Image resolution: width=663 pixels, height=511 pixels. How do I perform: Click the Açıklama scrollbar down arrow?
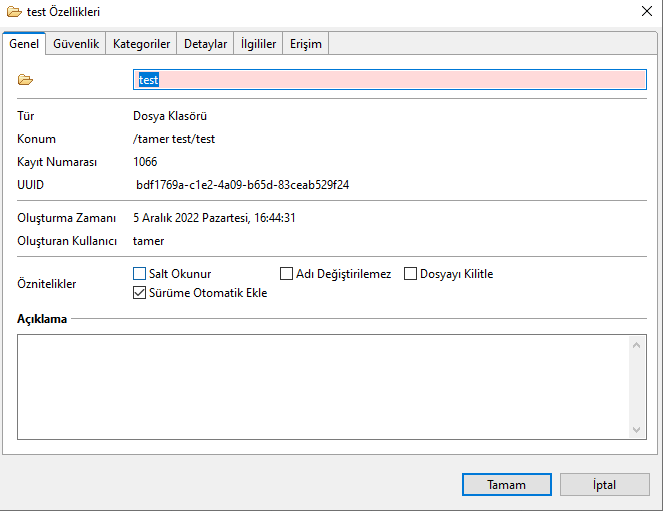coord(637,429)
